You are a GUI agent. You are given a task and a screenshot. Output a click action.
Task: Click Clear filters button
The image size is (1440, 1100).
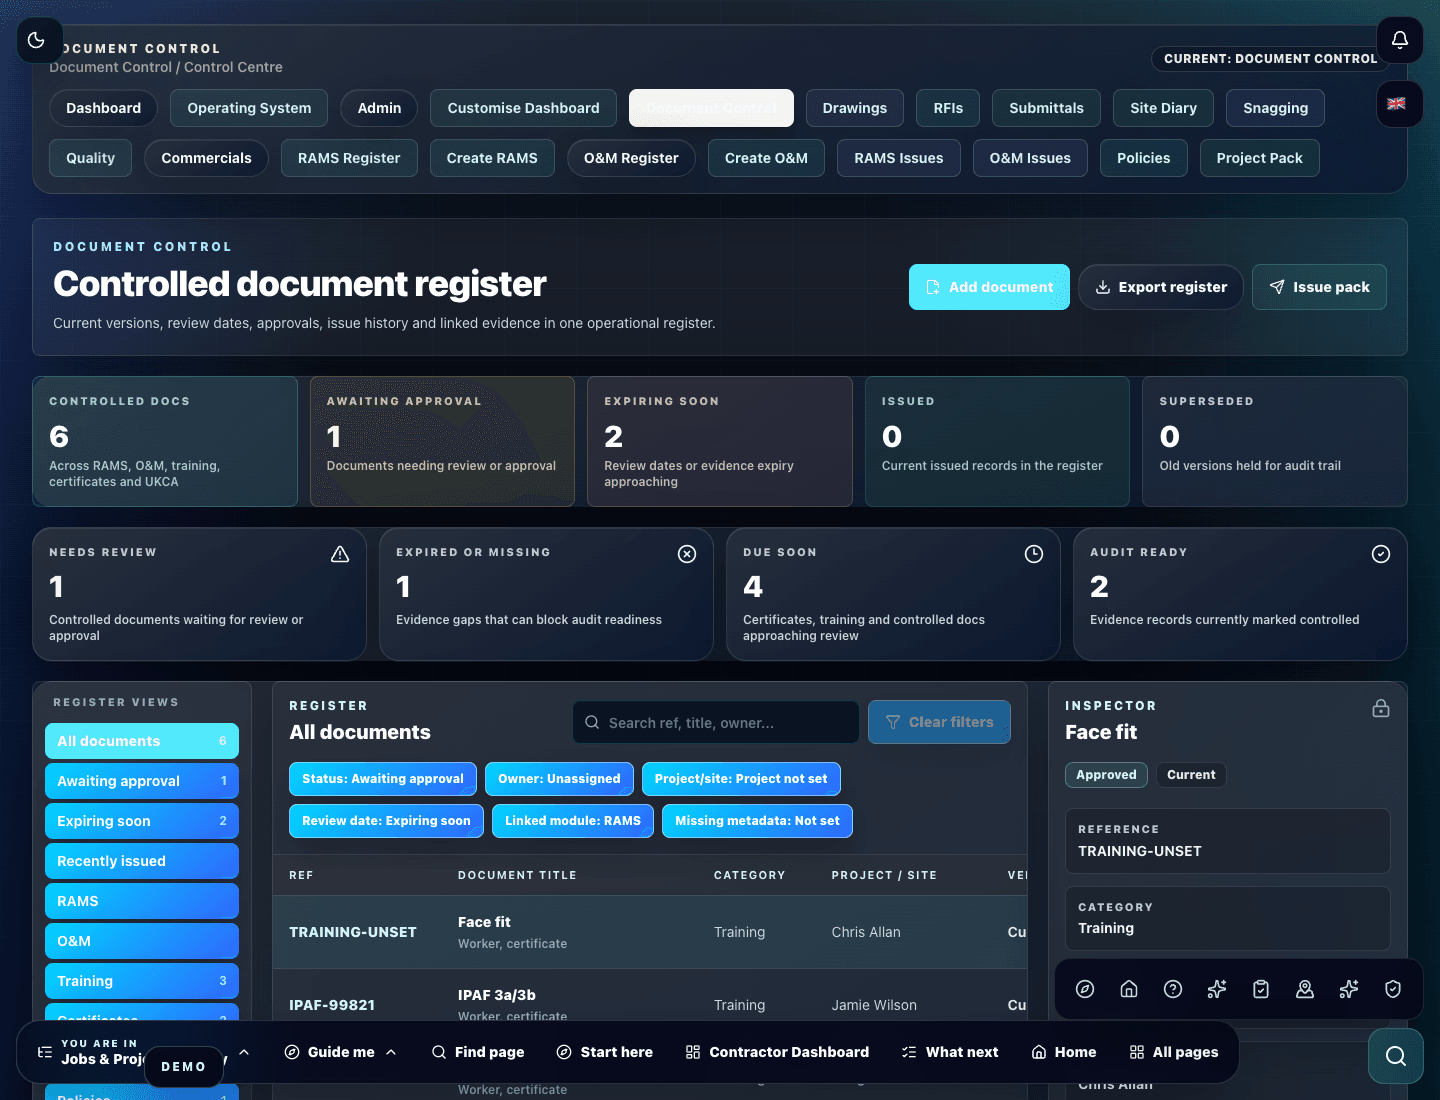[x=939, y=722]
